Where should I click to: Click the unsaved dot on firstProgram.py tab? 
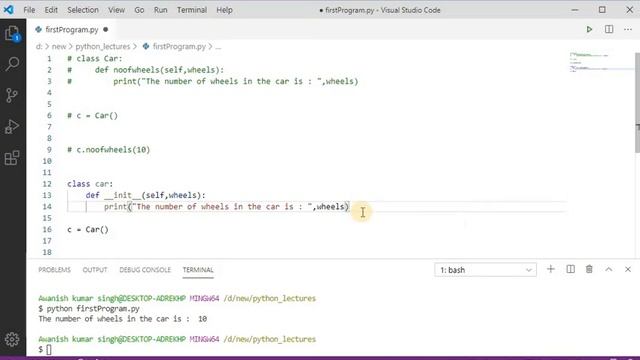pyautogui.click(x=106, y=29)
